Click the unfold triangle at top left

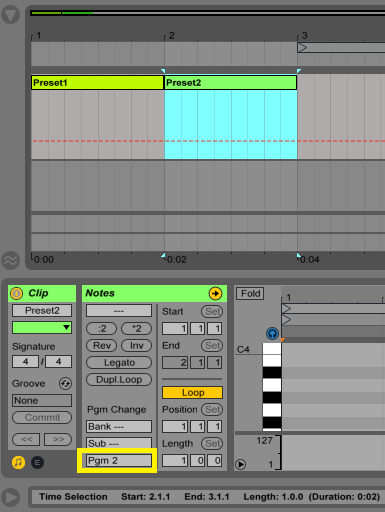[x=10, y=15]
